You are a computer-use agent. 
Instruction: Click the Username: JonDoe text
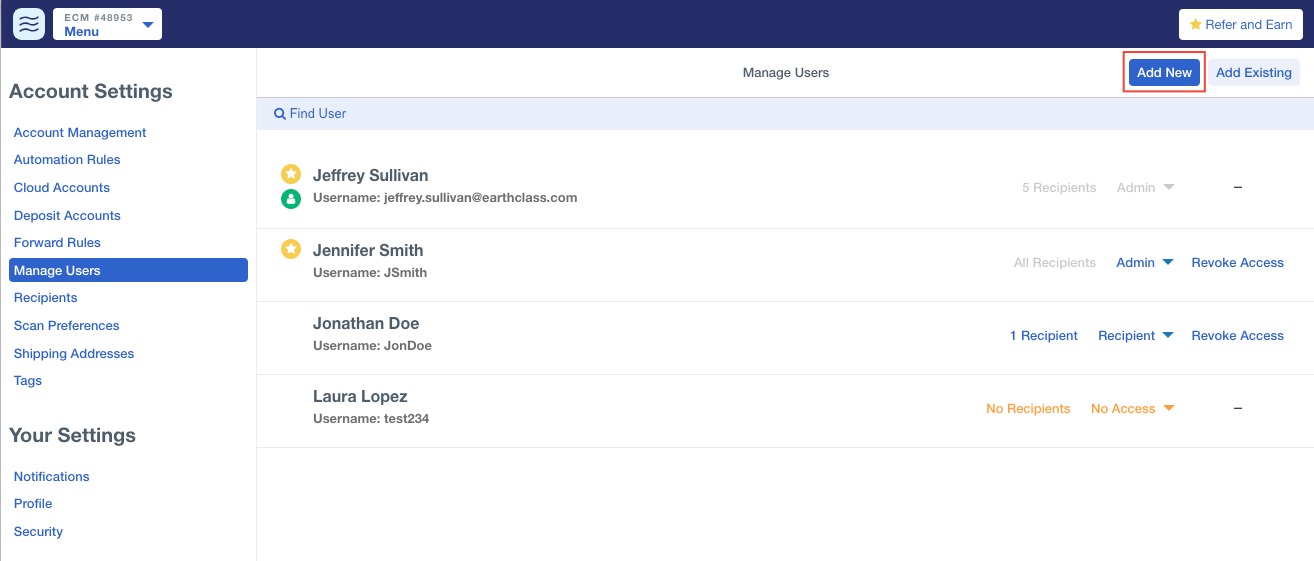tap(372, 345)
